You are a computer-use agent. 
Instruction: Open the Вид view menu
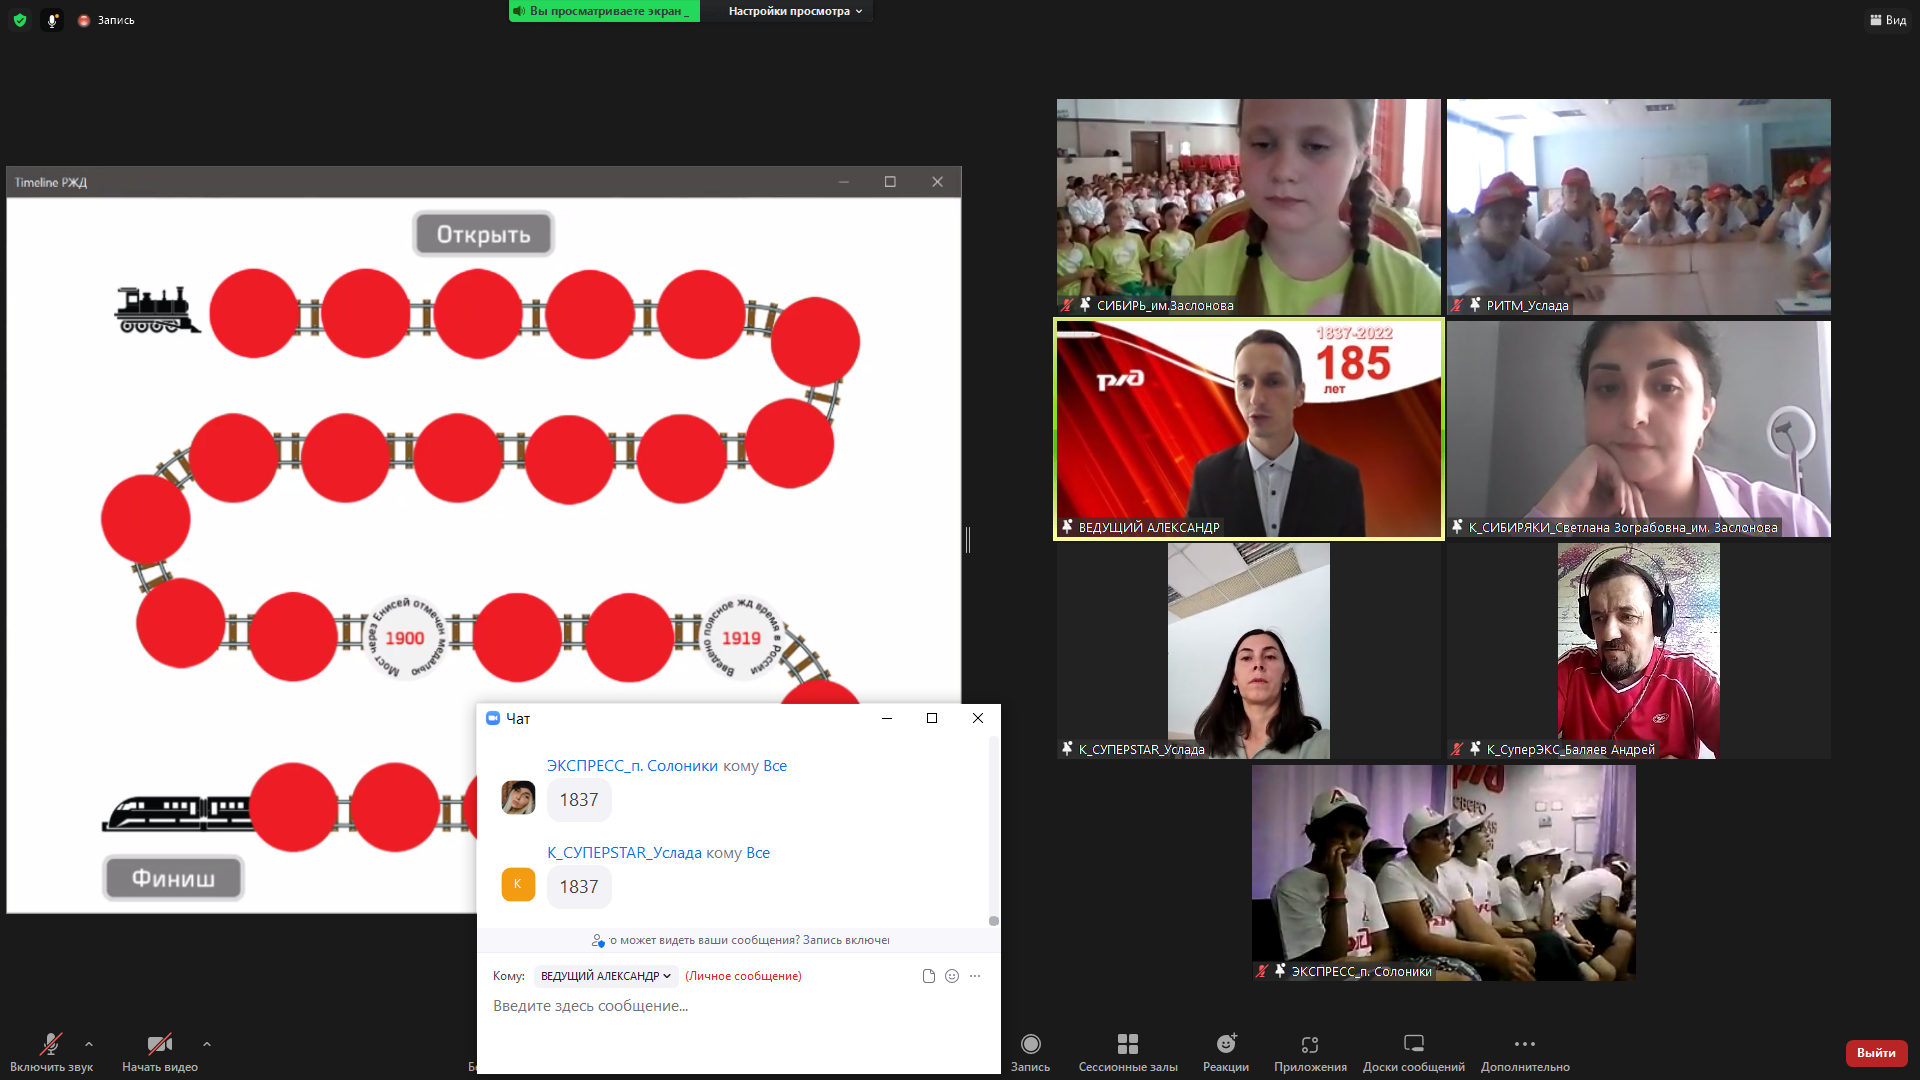(x=1888, y=20)
